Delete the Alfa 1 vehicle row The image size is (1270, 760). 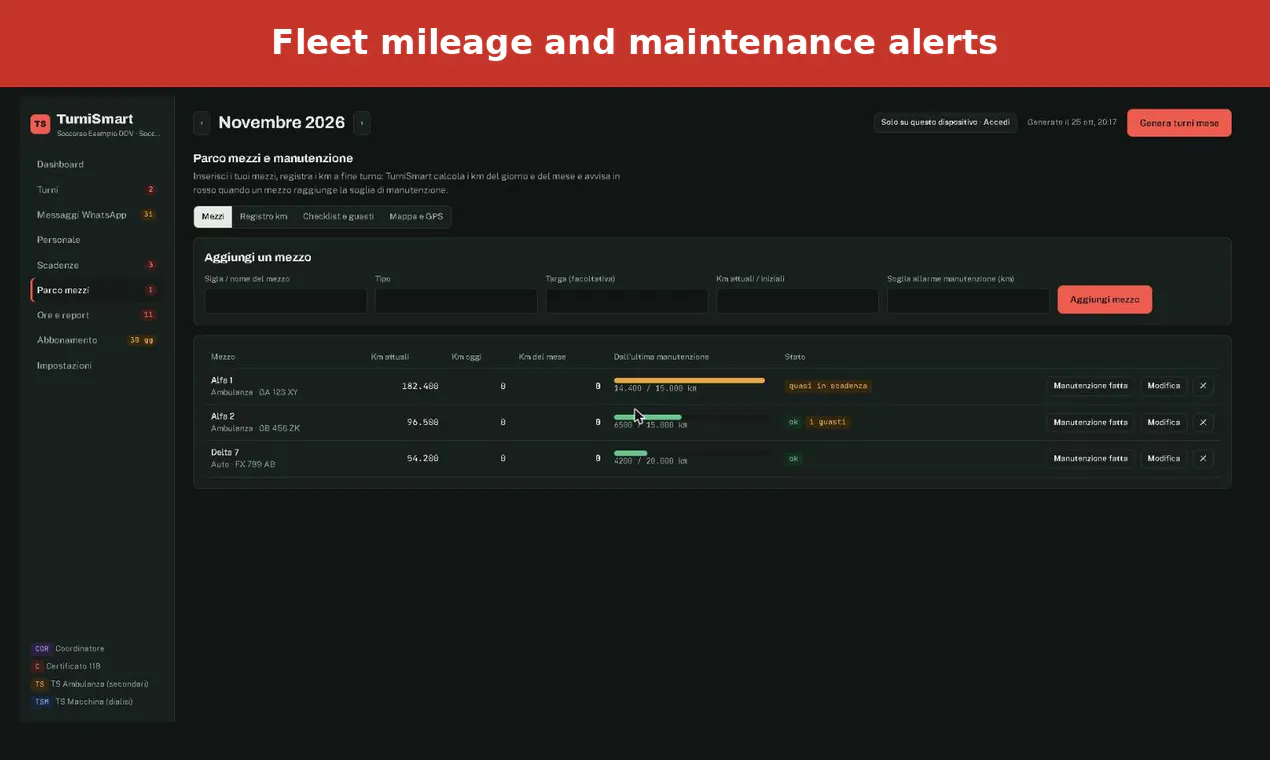1203,386
